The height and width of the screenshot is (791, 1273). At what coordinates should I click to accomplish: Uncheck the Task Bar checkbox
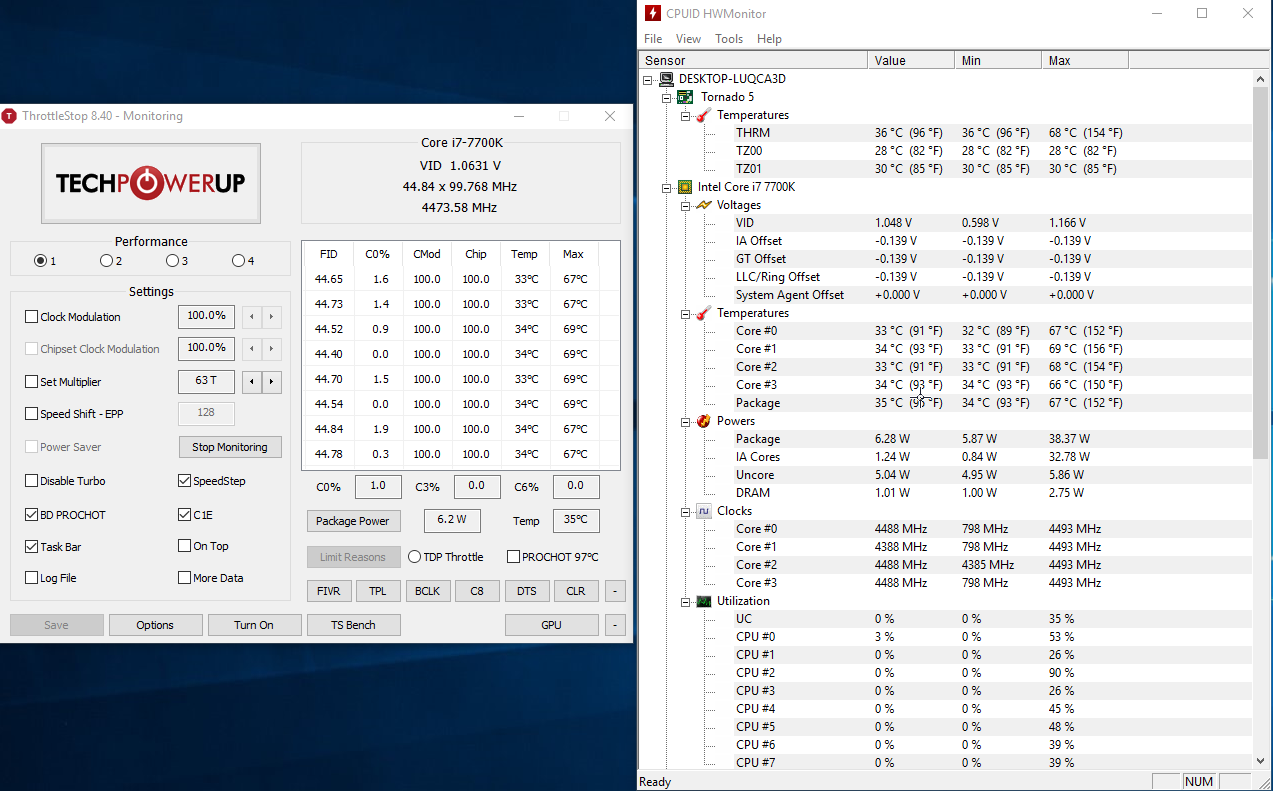(32, 547)
